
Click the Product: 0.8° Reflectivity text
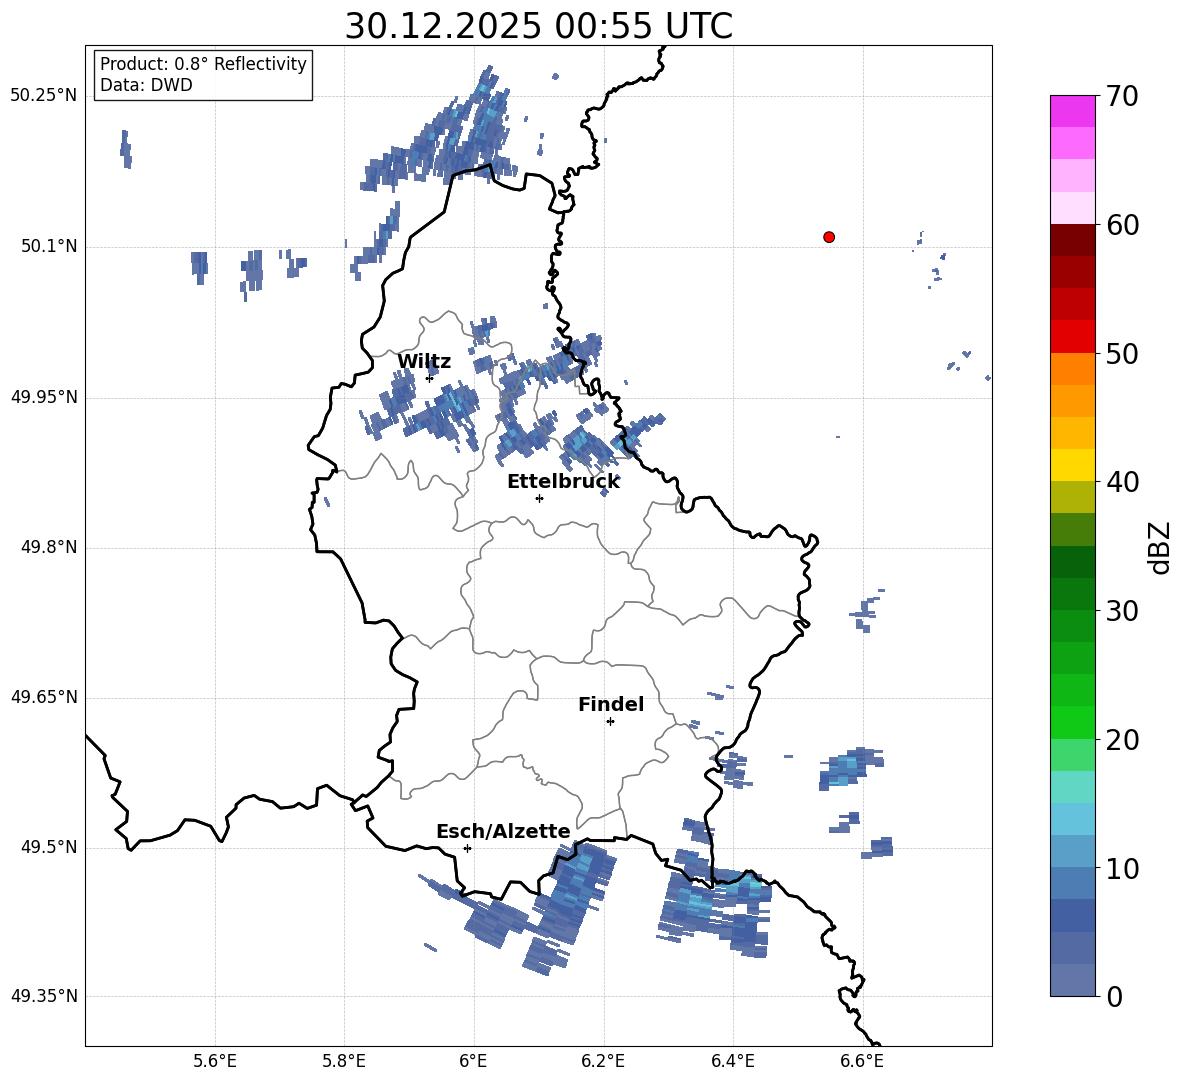click(x=203, y=64)
